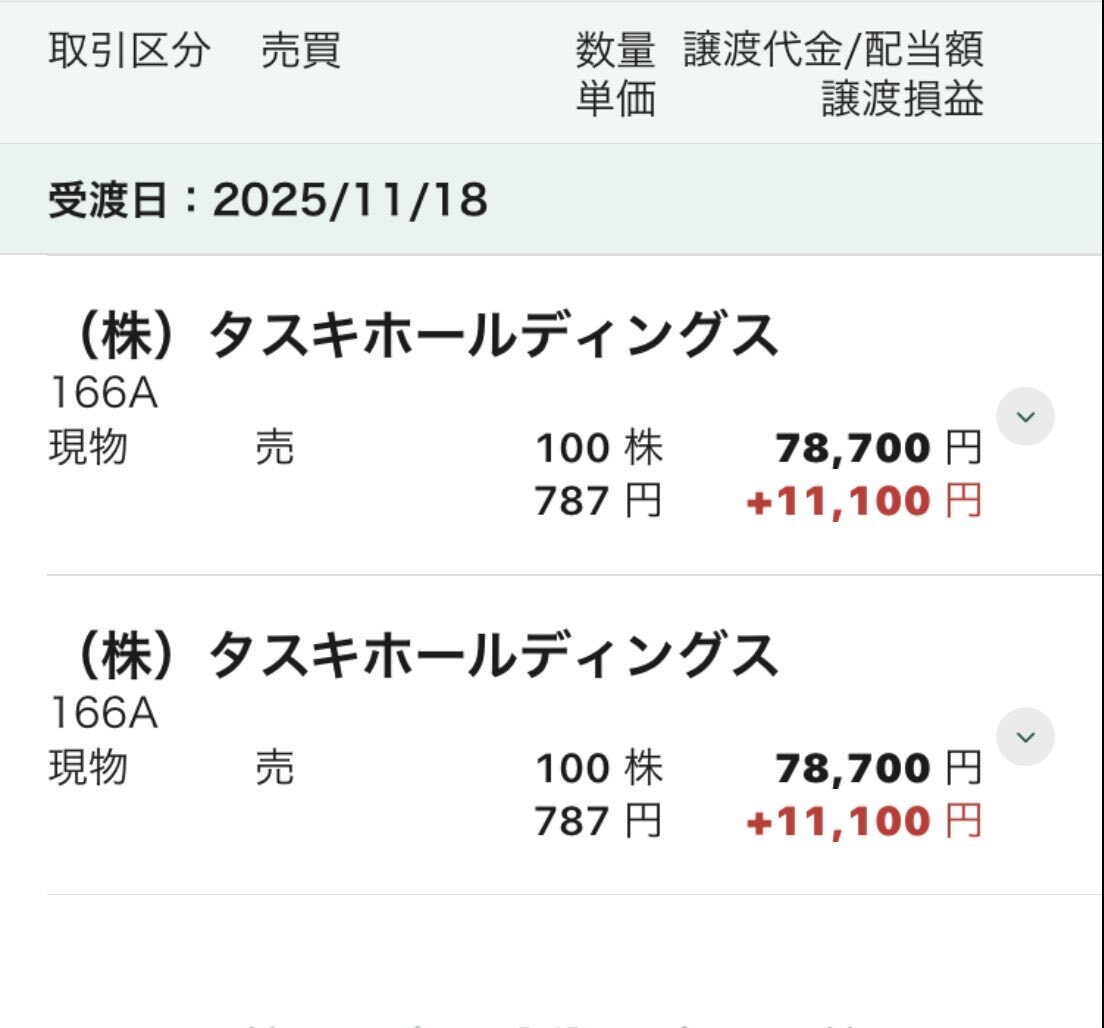The width and height of the screenshot is (1104, 1028).
Task: Click the 単価 column header
Action: [615, 99]
